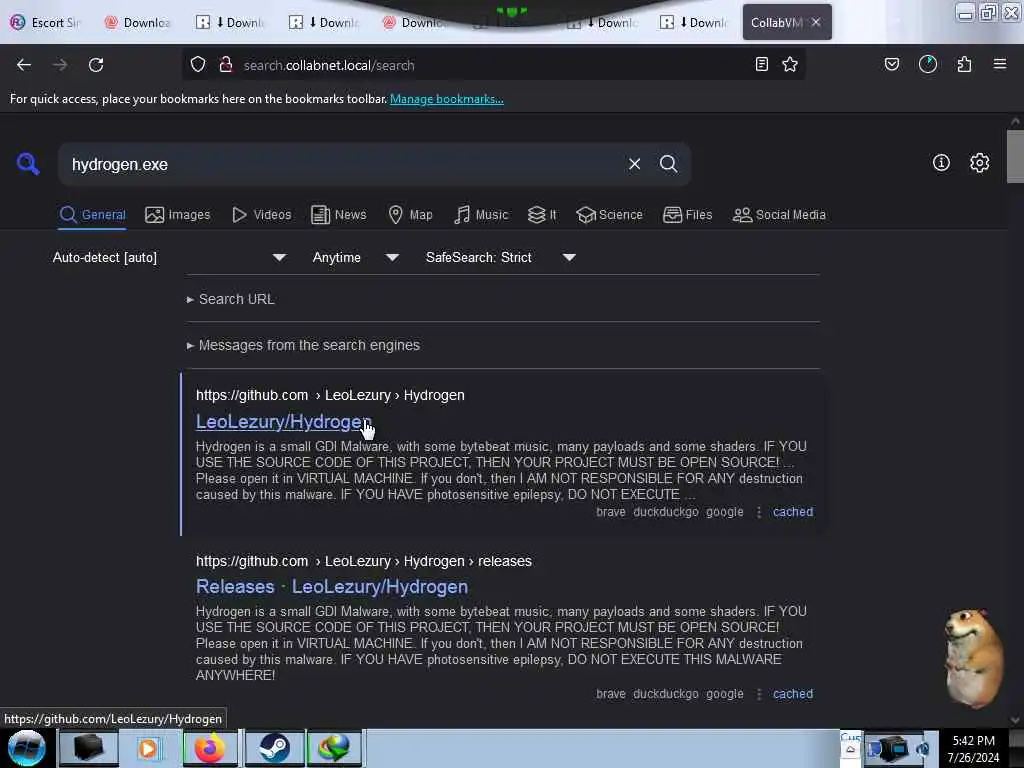The height and width of the screenshot is (768, 1024).
Task: Clear the search query with the X
Action: pos(634,164)
